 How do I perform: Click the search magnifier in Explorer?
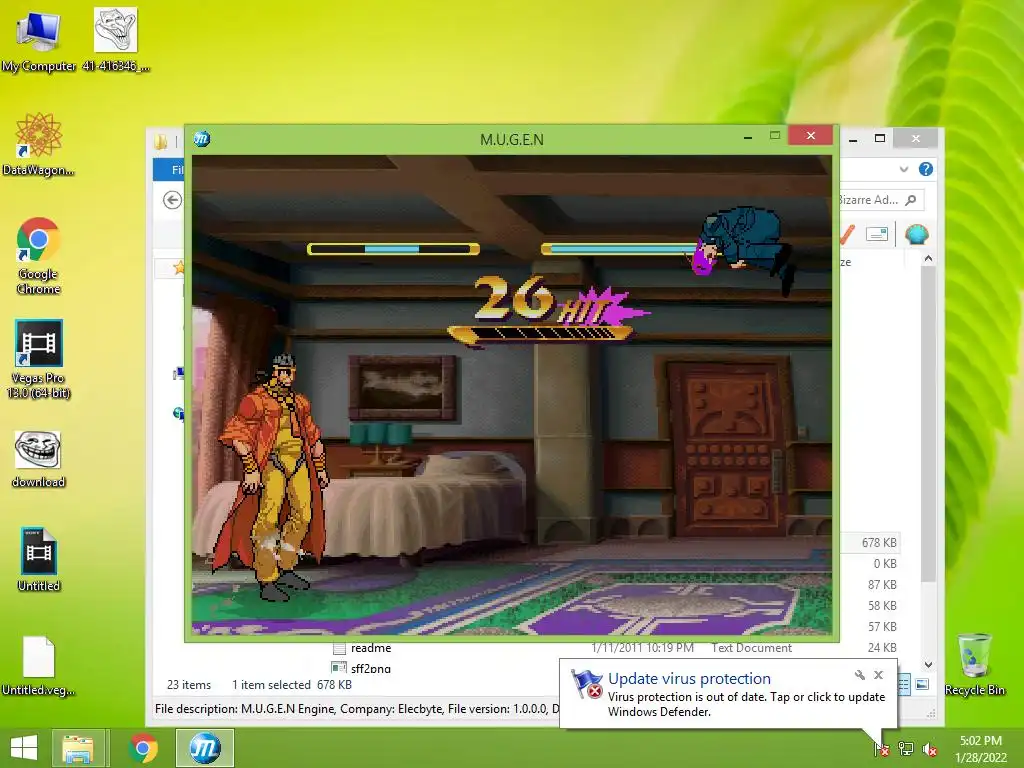[x=911, y=200]
